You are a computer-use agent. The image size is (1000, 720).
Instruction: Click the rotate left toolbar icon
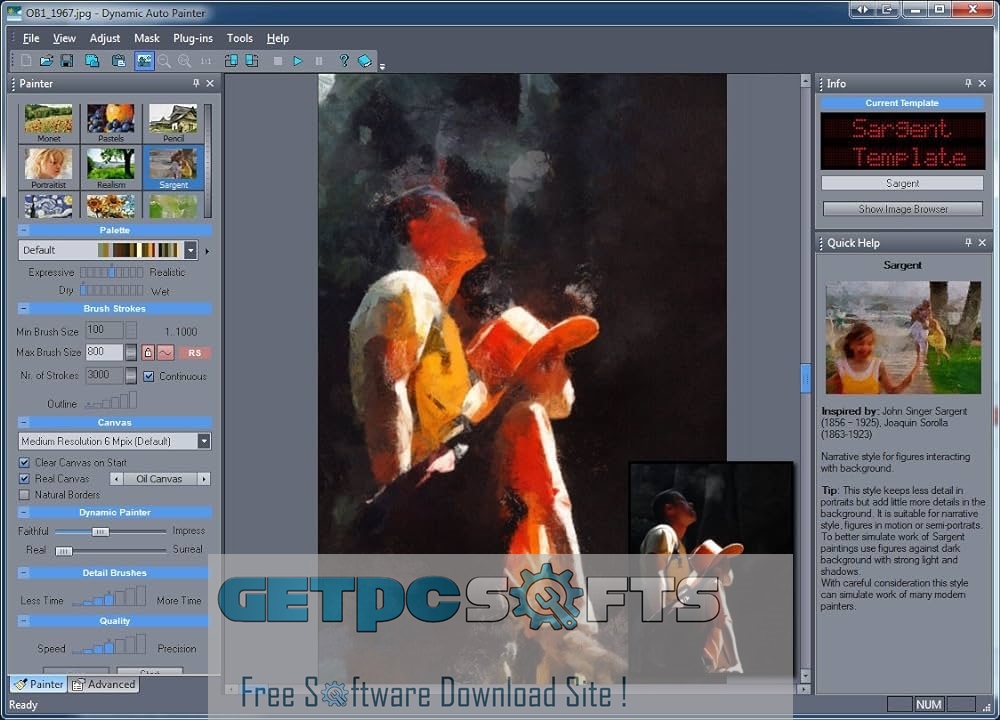231,61
